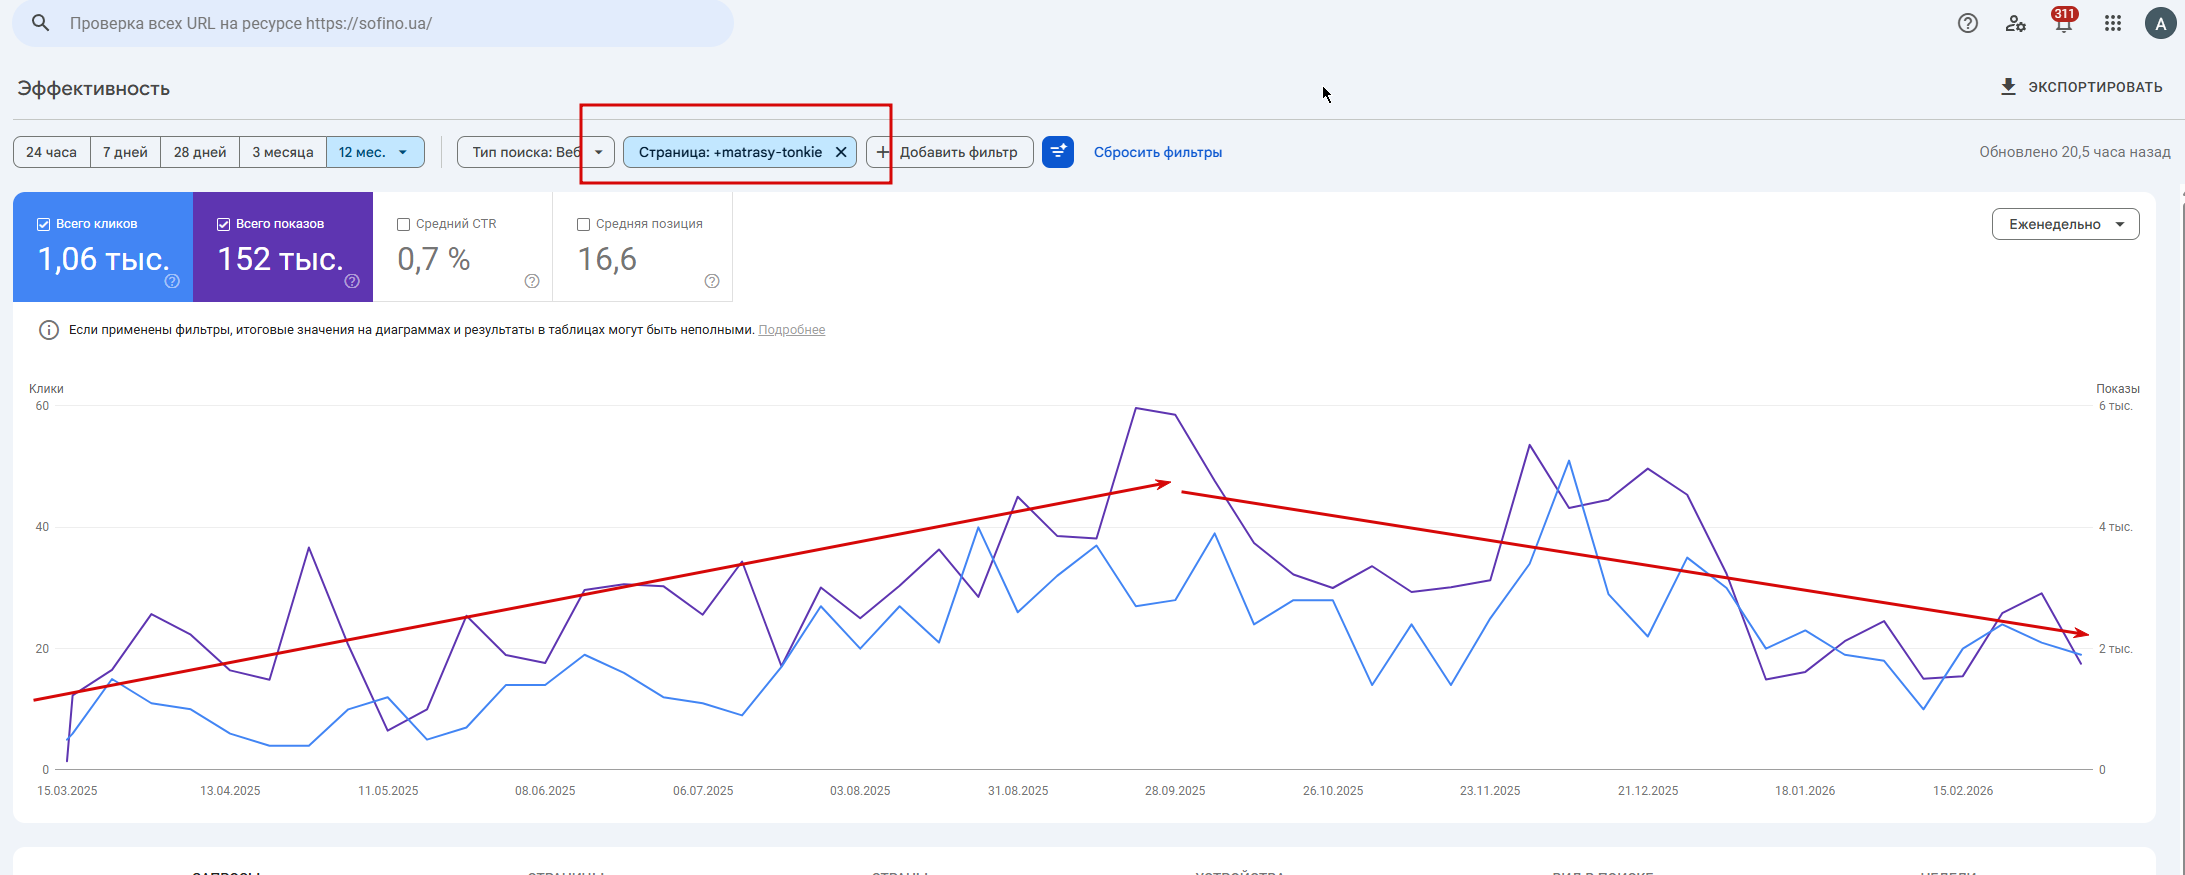Image resolution: width=2185 pixels, height=875 pixels.
Task: Click the Экспортировать button
Action: tap(2081, 87)
